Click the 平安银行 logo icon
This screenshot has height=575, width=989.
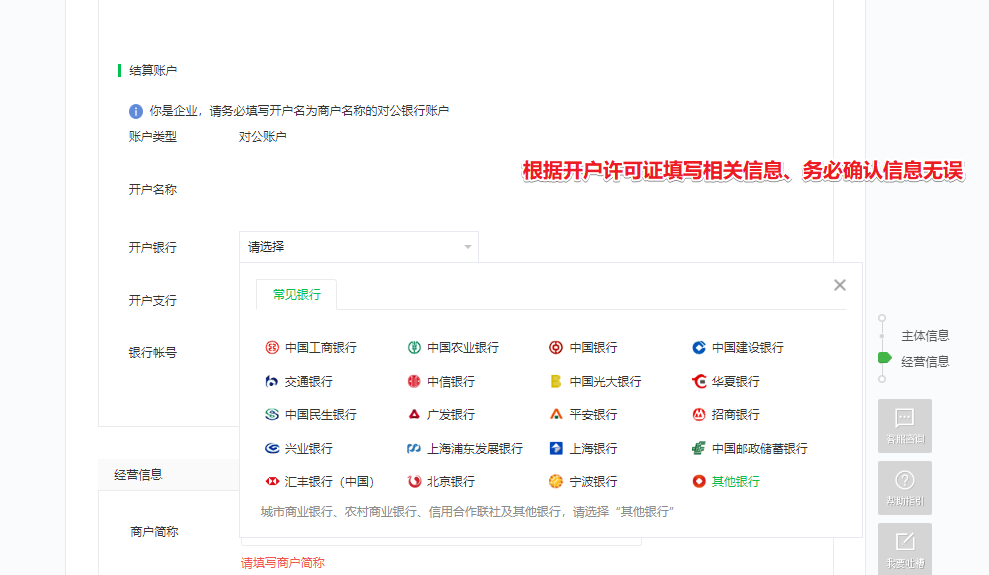(x=556, y=414)
